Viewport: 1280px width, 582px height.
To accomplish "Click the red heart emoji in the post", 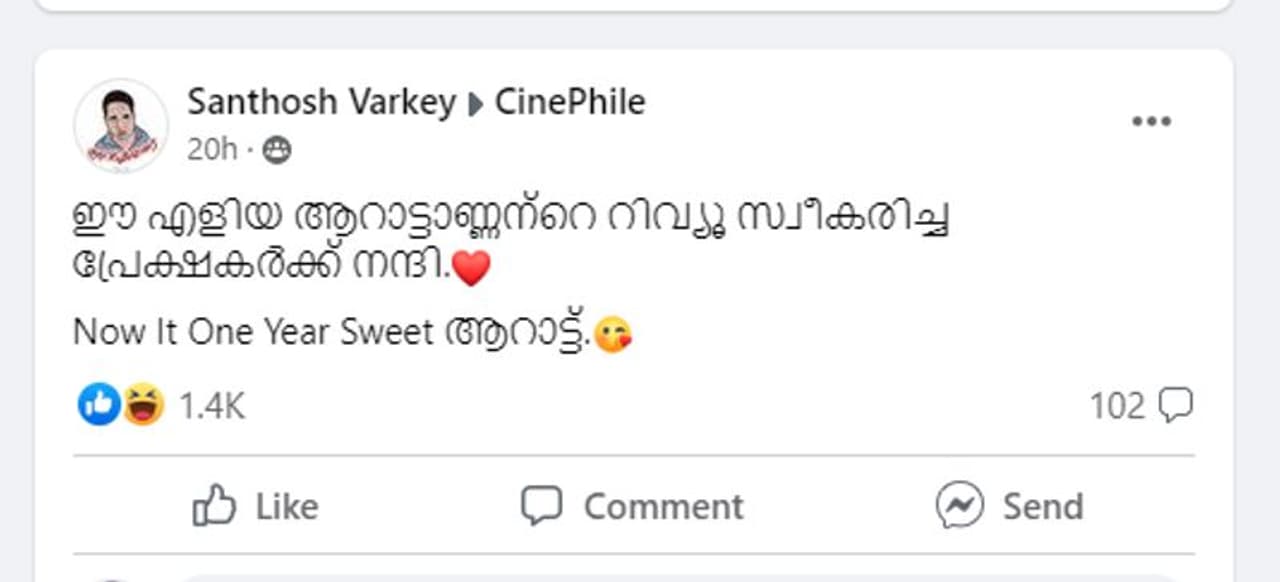I will (x=472, y=268).
